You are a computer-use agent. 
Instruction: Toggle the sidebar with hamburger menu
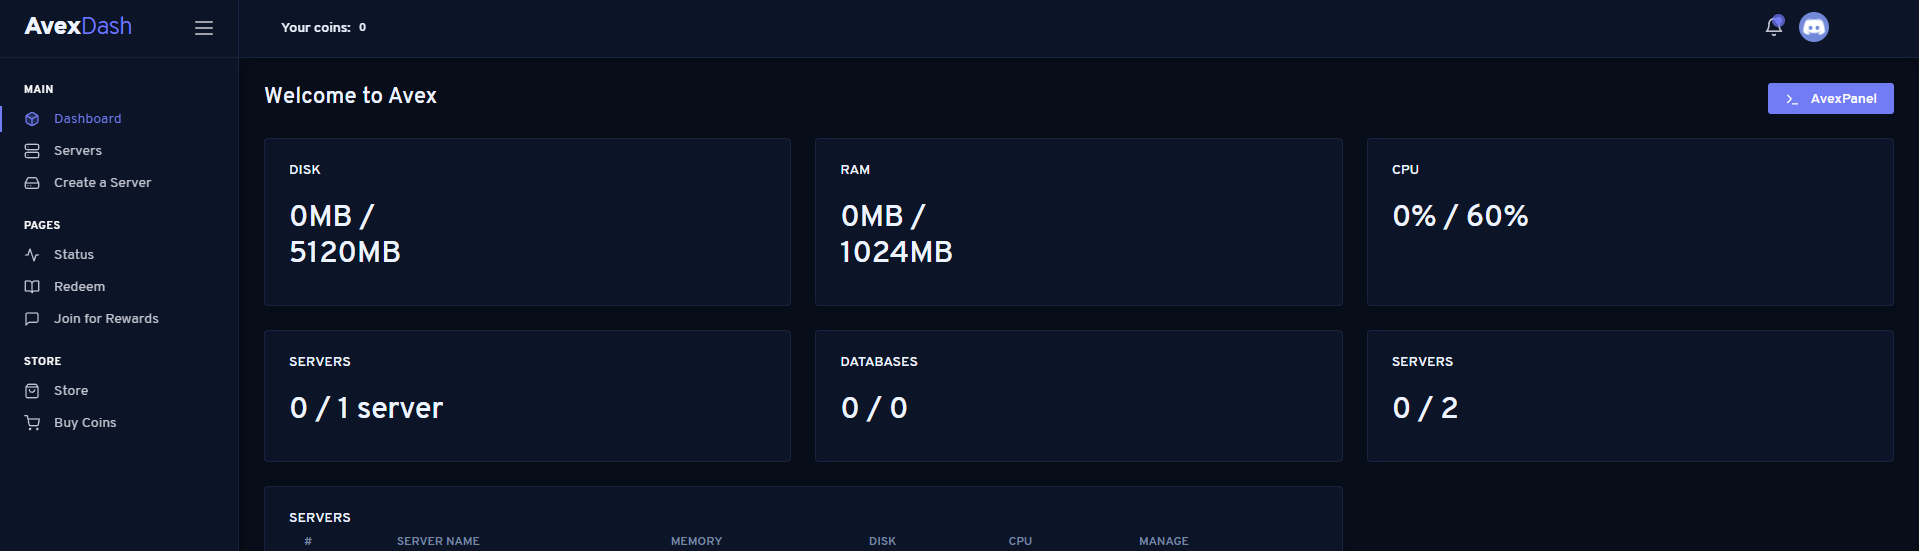204,28
